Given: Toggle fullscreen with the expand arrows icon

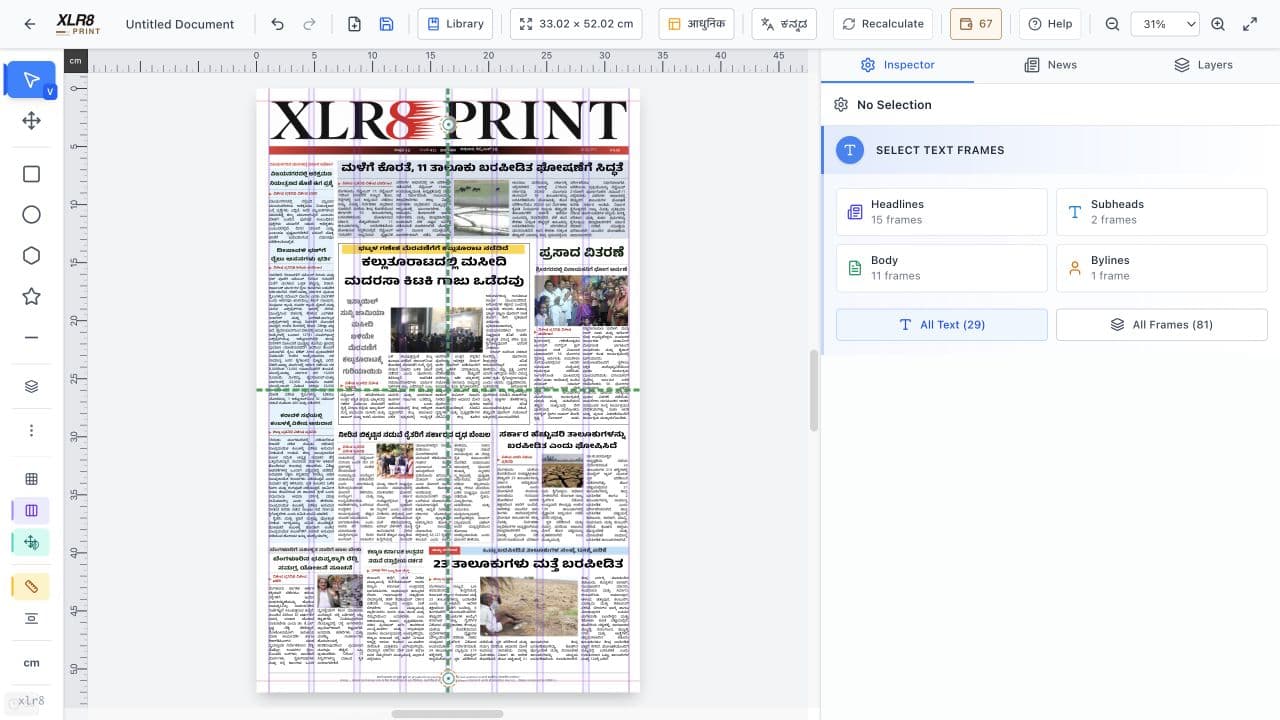Looking at the screenshot, I should 1250,24.
